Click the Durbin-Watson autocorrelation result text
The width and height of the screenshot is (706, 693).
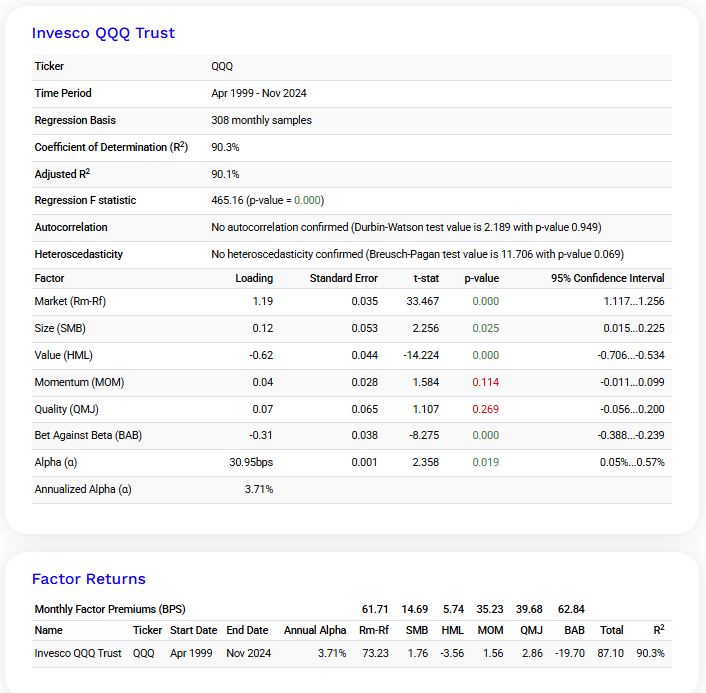click(x=406, y=227)
